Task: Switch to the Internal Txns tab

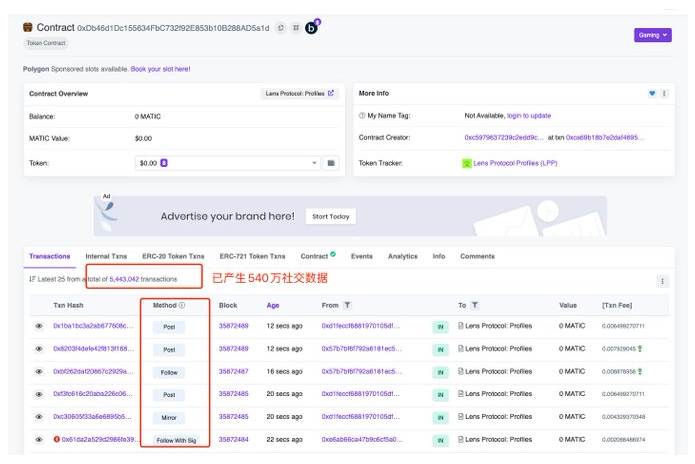Action: [106, 256]
